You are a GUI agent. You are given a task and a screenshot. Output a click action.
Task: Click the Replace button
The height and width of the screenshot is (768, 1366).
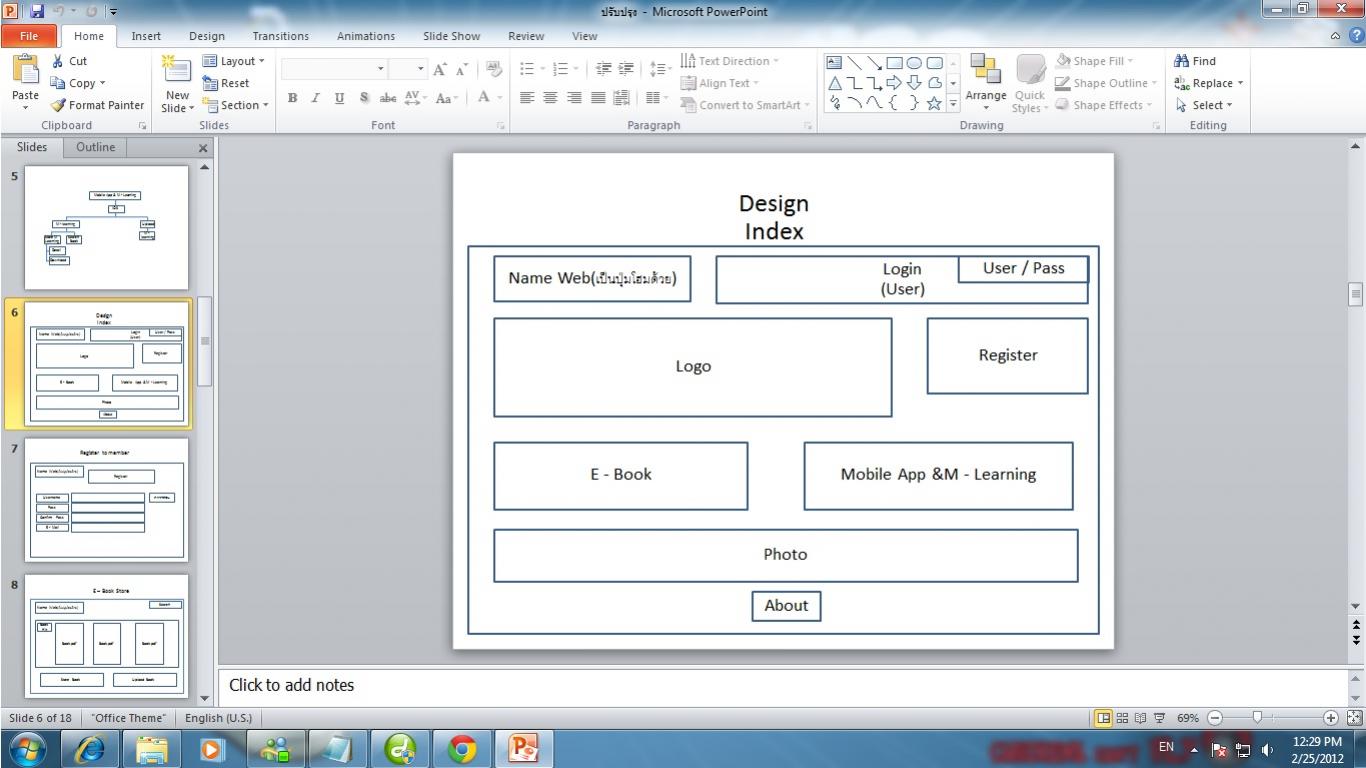point(1209,83)
